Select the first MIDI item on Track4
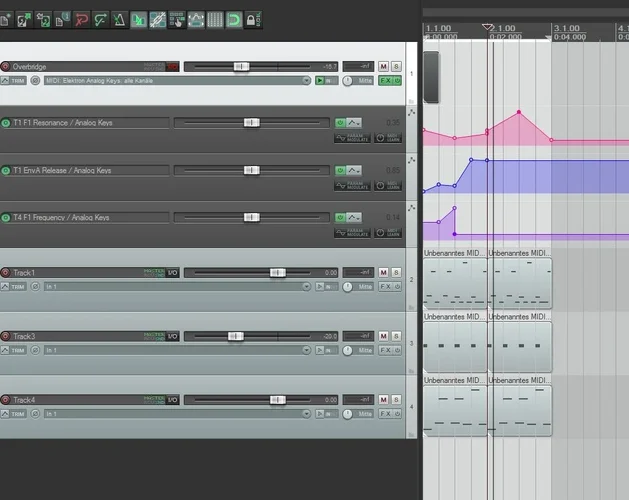 pos(455,410)
